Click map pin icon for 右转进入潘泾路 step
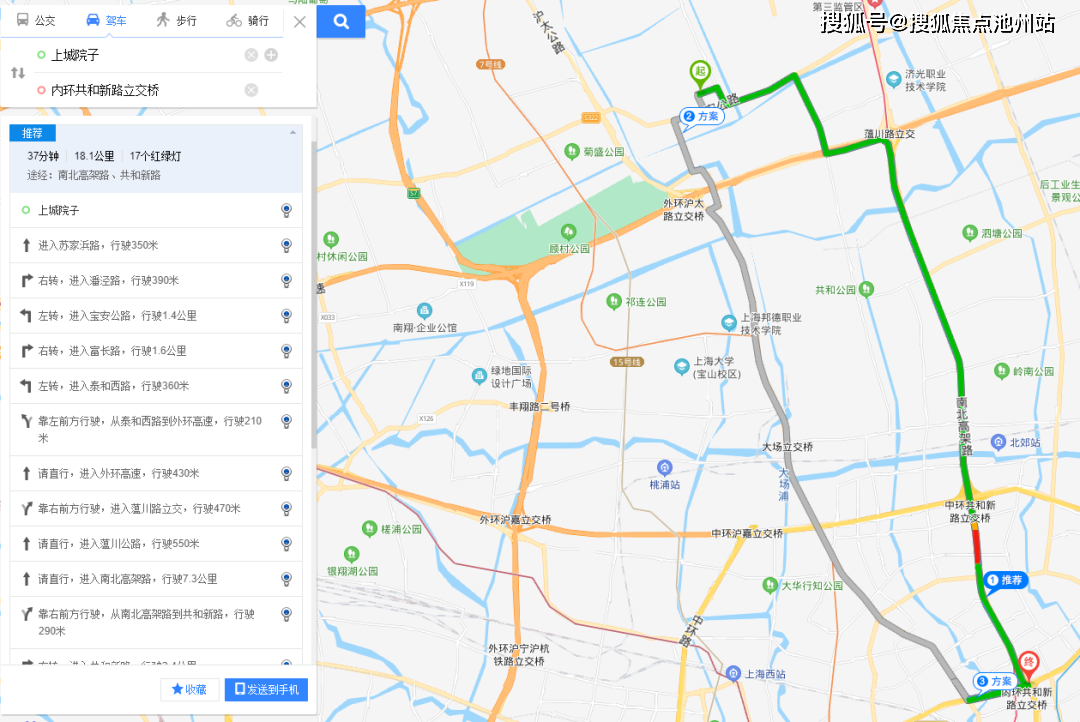 (287, 280)
